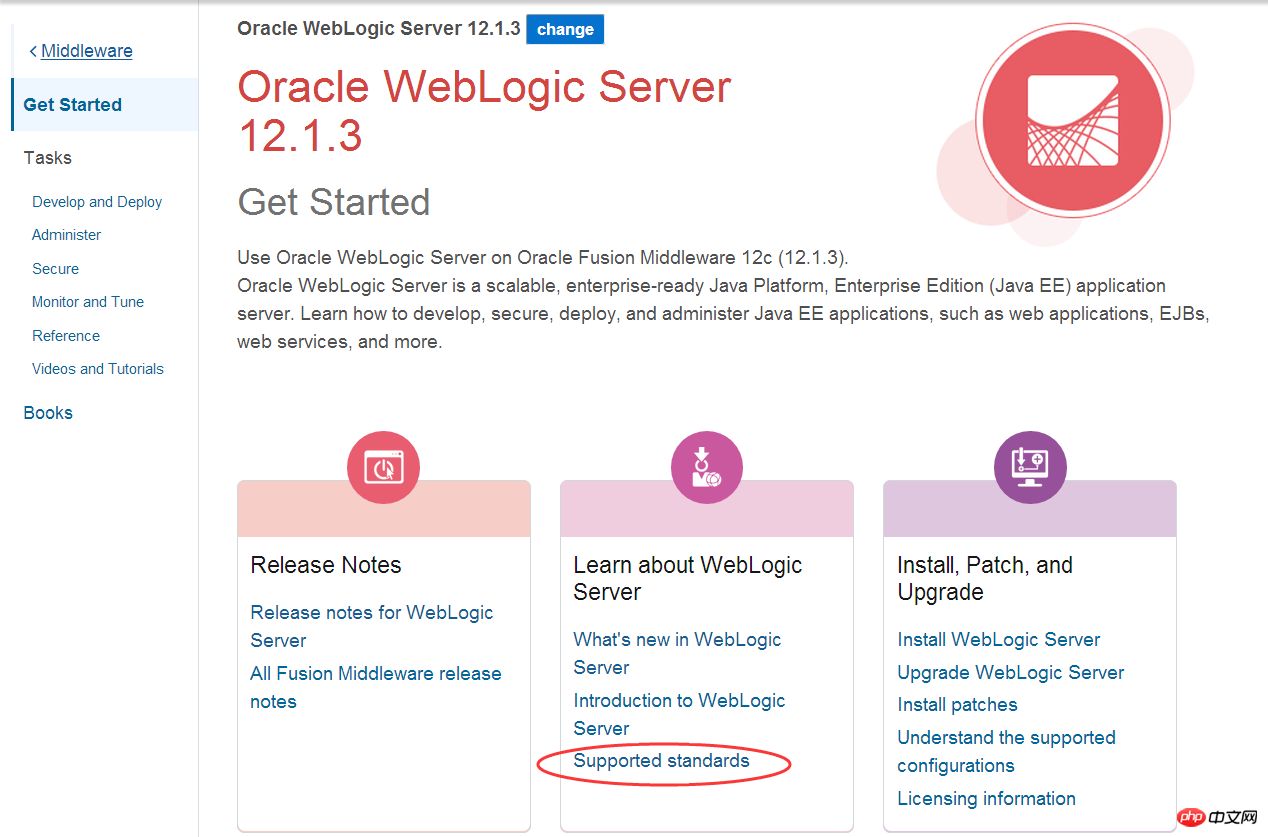Click the Install, Patch, and Upgrade heading
1268x837 pixels.
(x=985, y=578)
